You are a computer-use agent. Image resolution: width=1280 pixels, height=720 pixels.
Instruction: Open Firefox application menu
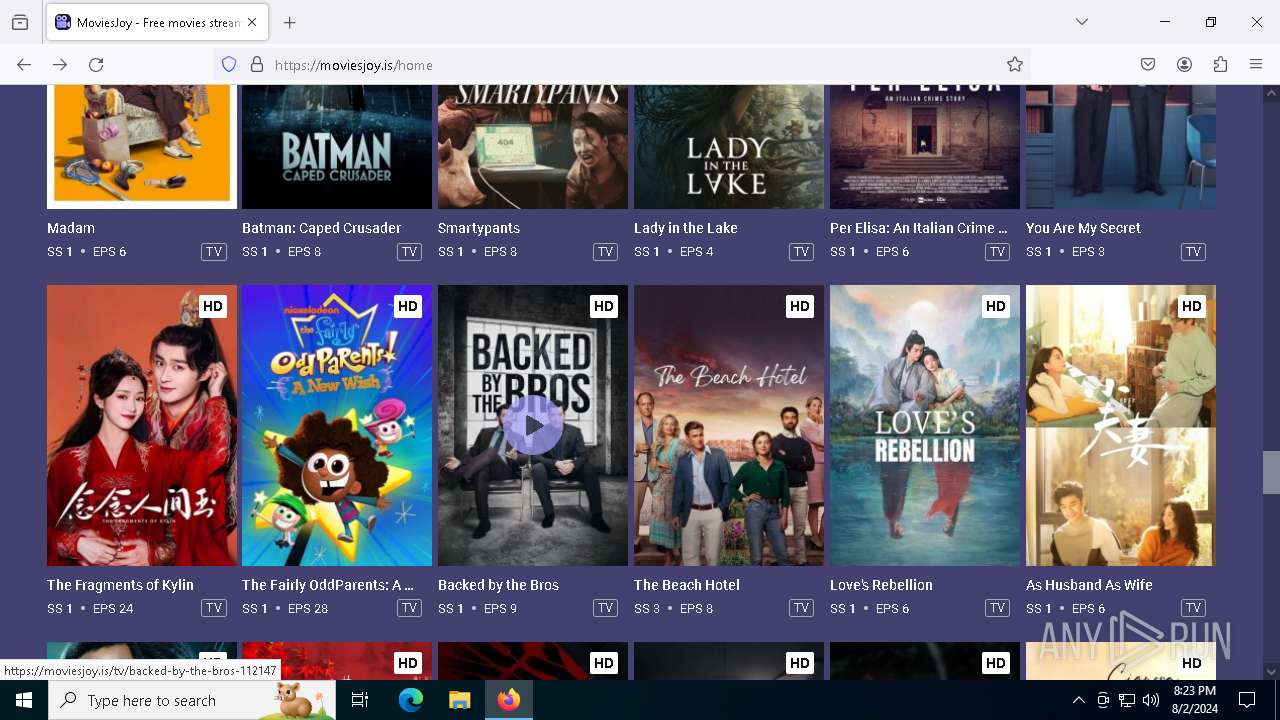[x=1256, y=65]
